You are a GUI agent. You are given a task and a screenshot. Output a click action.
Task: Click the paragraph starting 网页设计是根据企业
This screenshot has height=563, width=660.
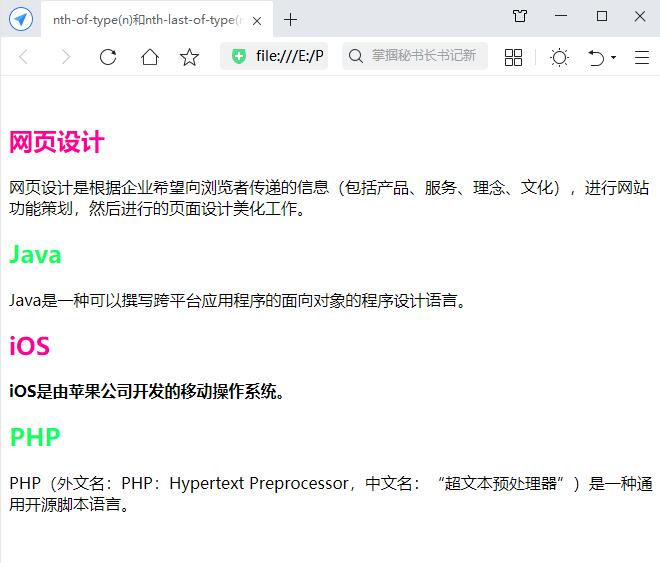click(329, 198)
